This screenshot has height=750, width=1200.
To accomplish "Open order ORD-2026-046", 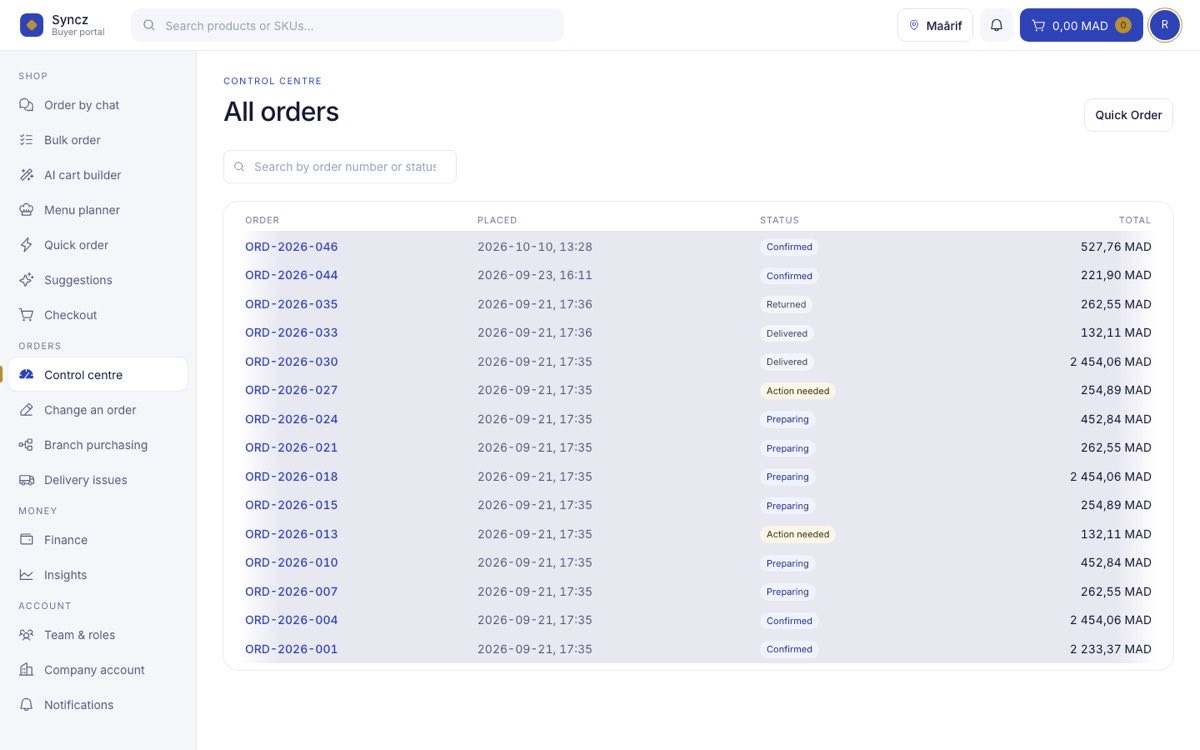I will pyautogui.click(x=292, y=247).
